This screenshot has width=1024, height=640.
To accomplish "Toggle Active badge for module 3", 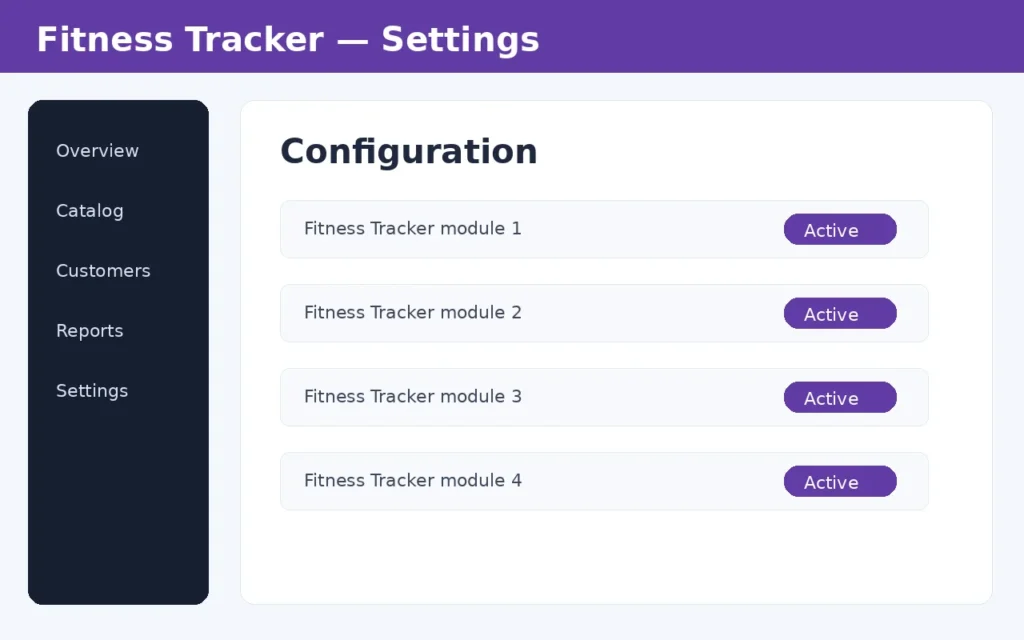I will (x=840, y=398).
